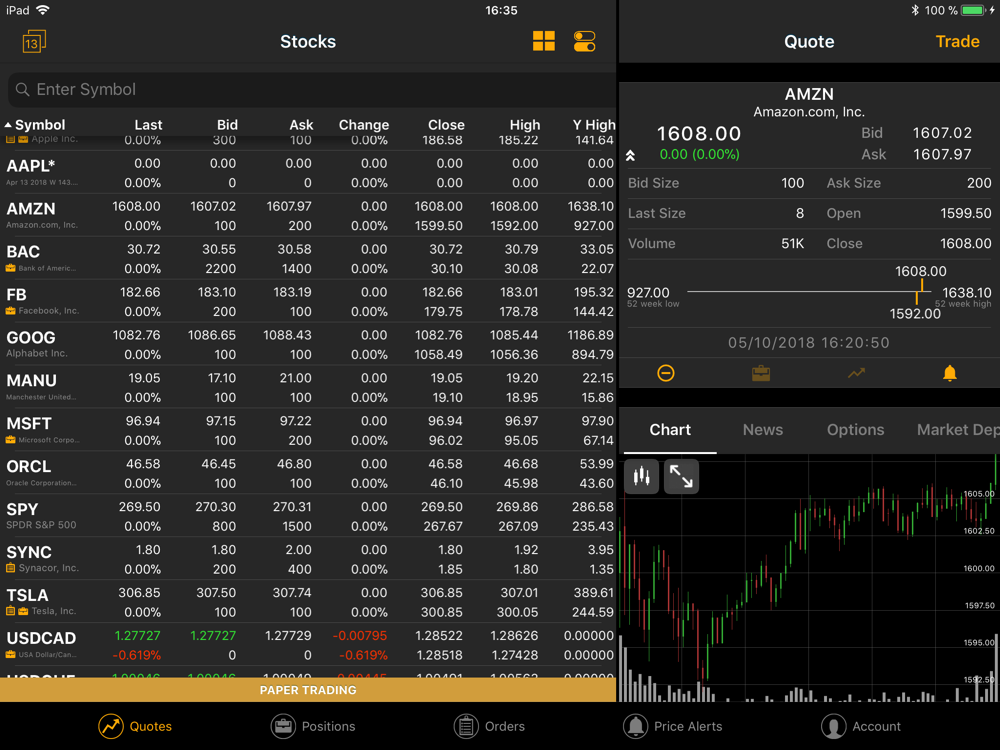
Task: Open the Orders bottom tab
Action: [489, 726]
